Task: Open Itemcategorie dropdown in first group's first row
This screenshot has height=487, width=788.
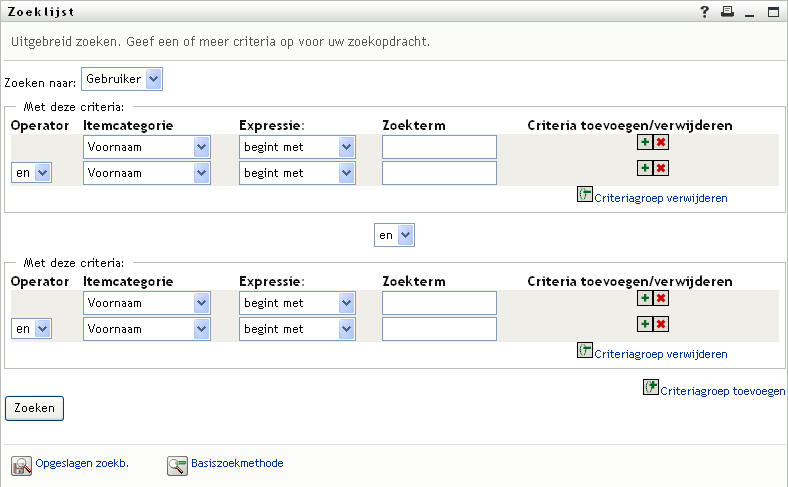Action: tap(147, 147)
